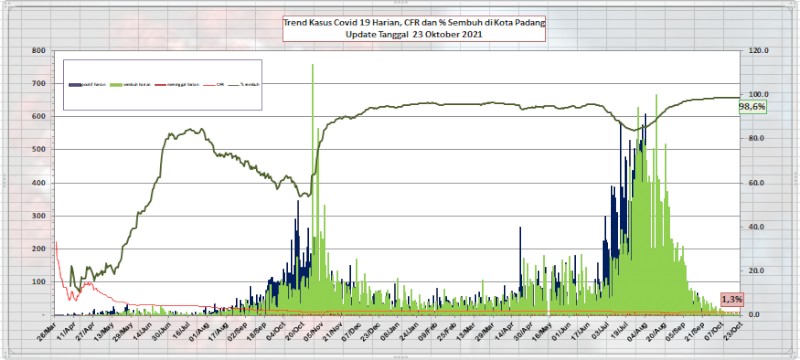Viewport: 800px width, 360px height.
Task: Select the 800 label on left axis
Action: [39, 50]
